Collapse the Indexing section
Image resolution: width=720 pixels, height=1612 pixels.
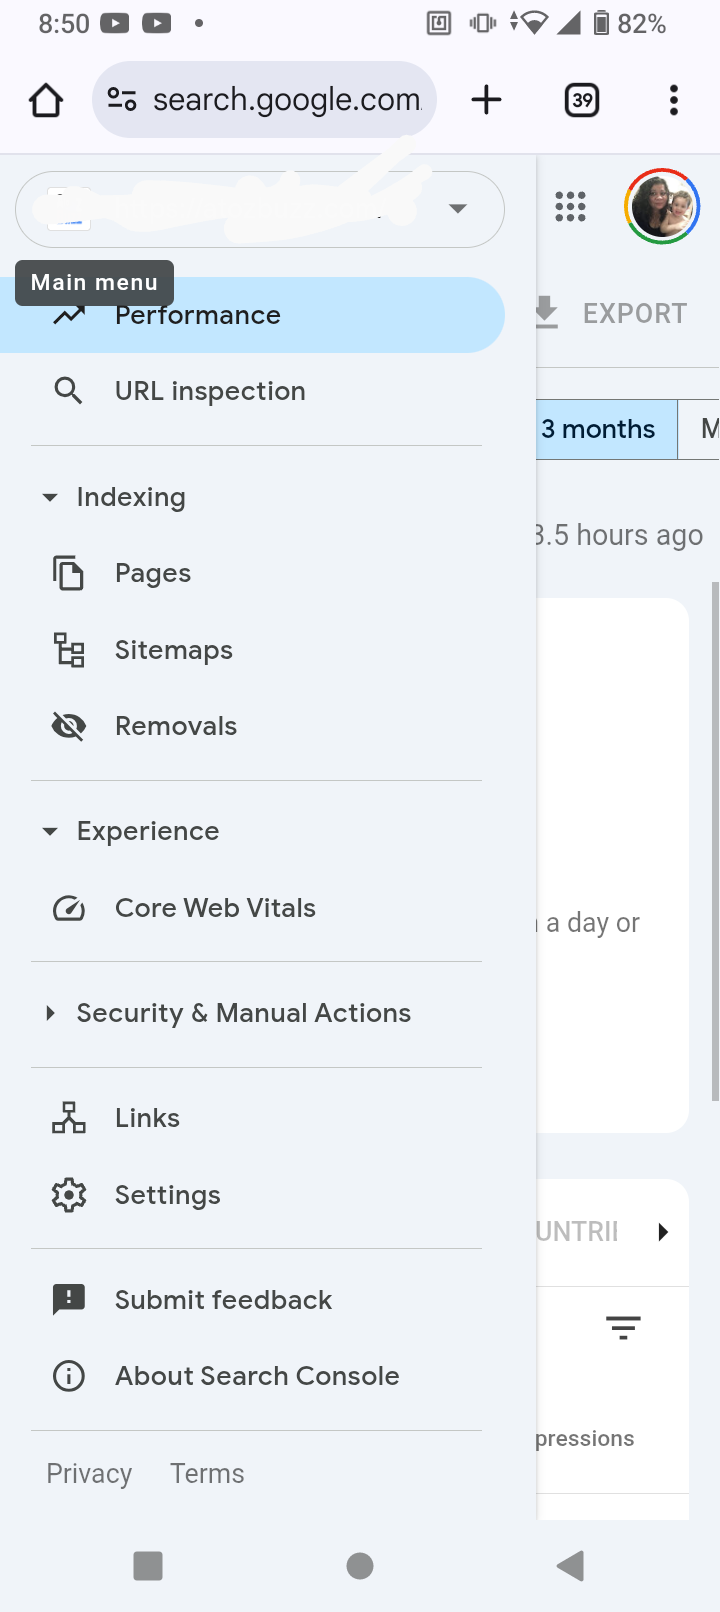pos(49,497)
